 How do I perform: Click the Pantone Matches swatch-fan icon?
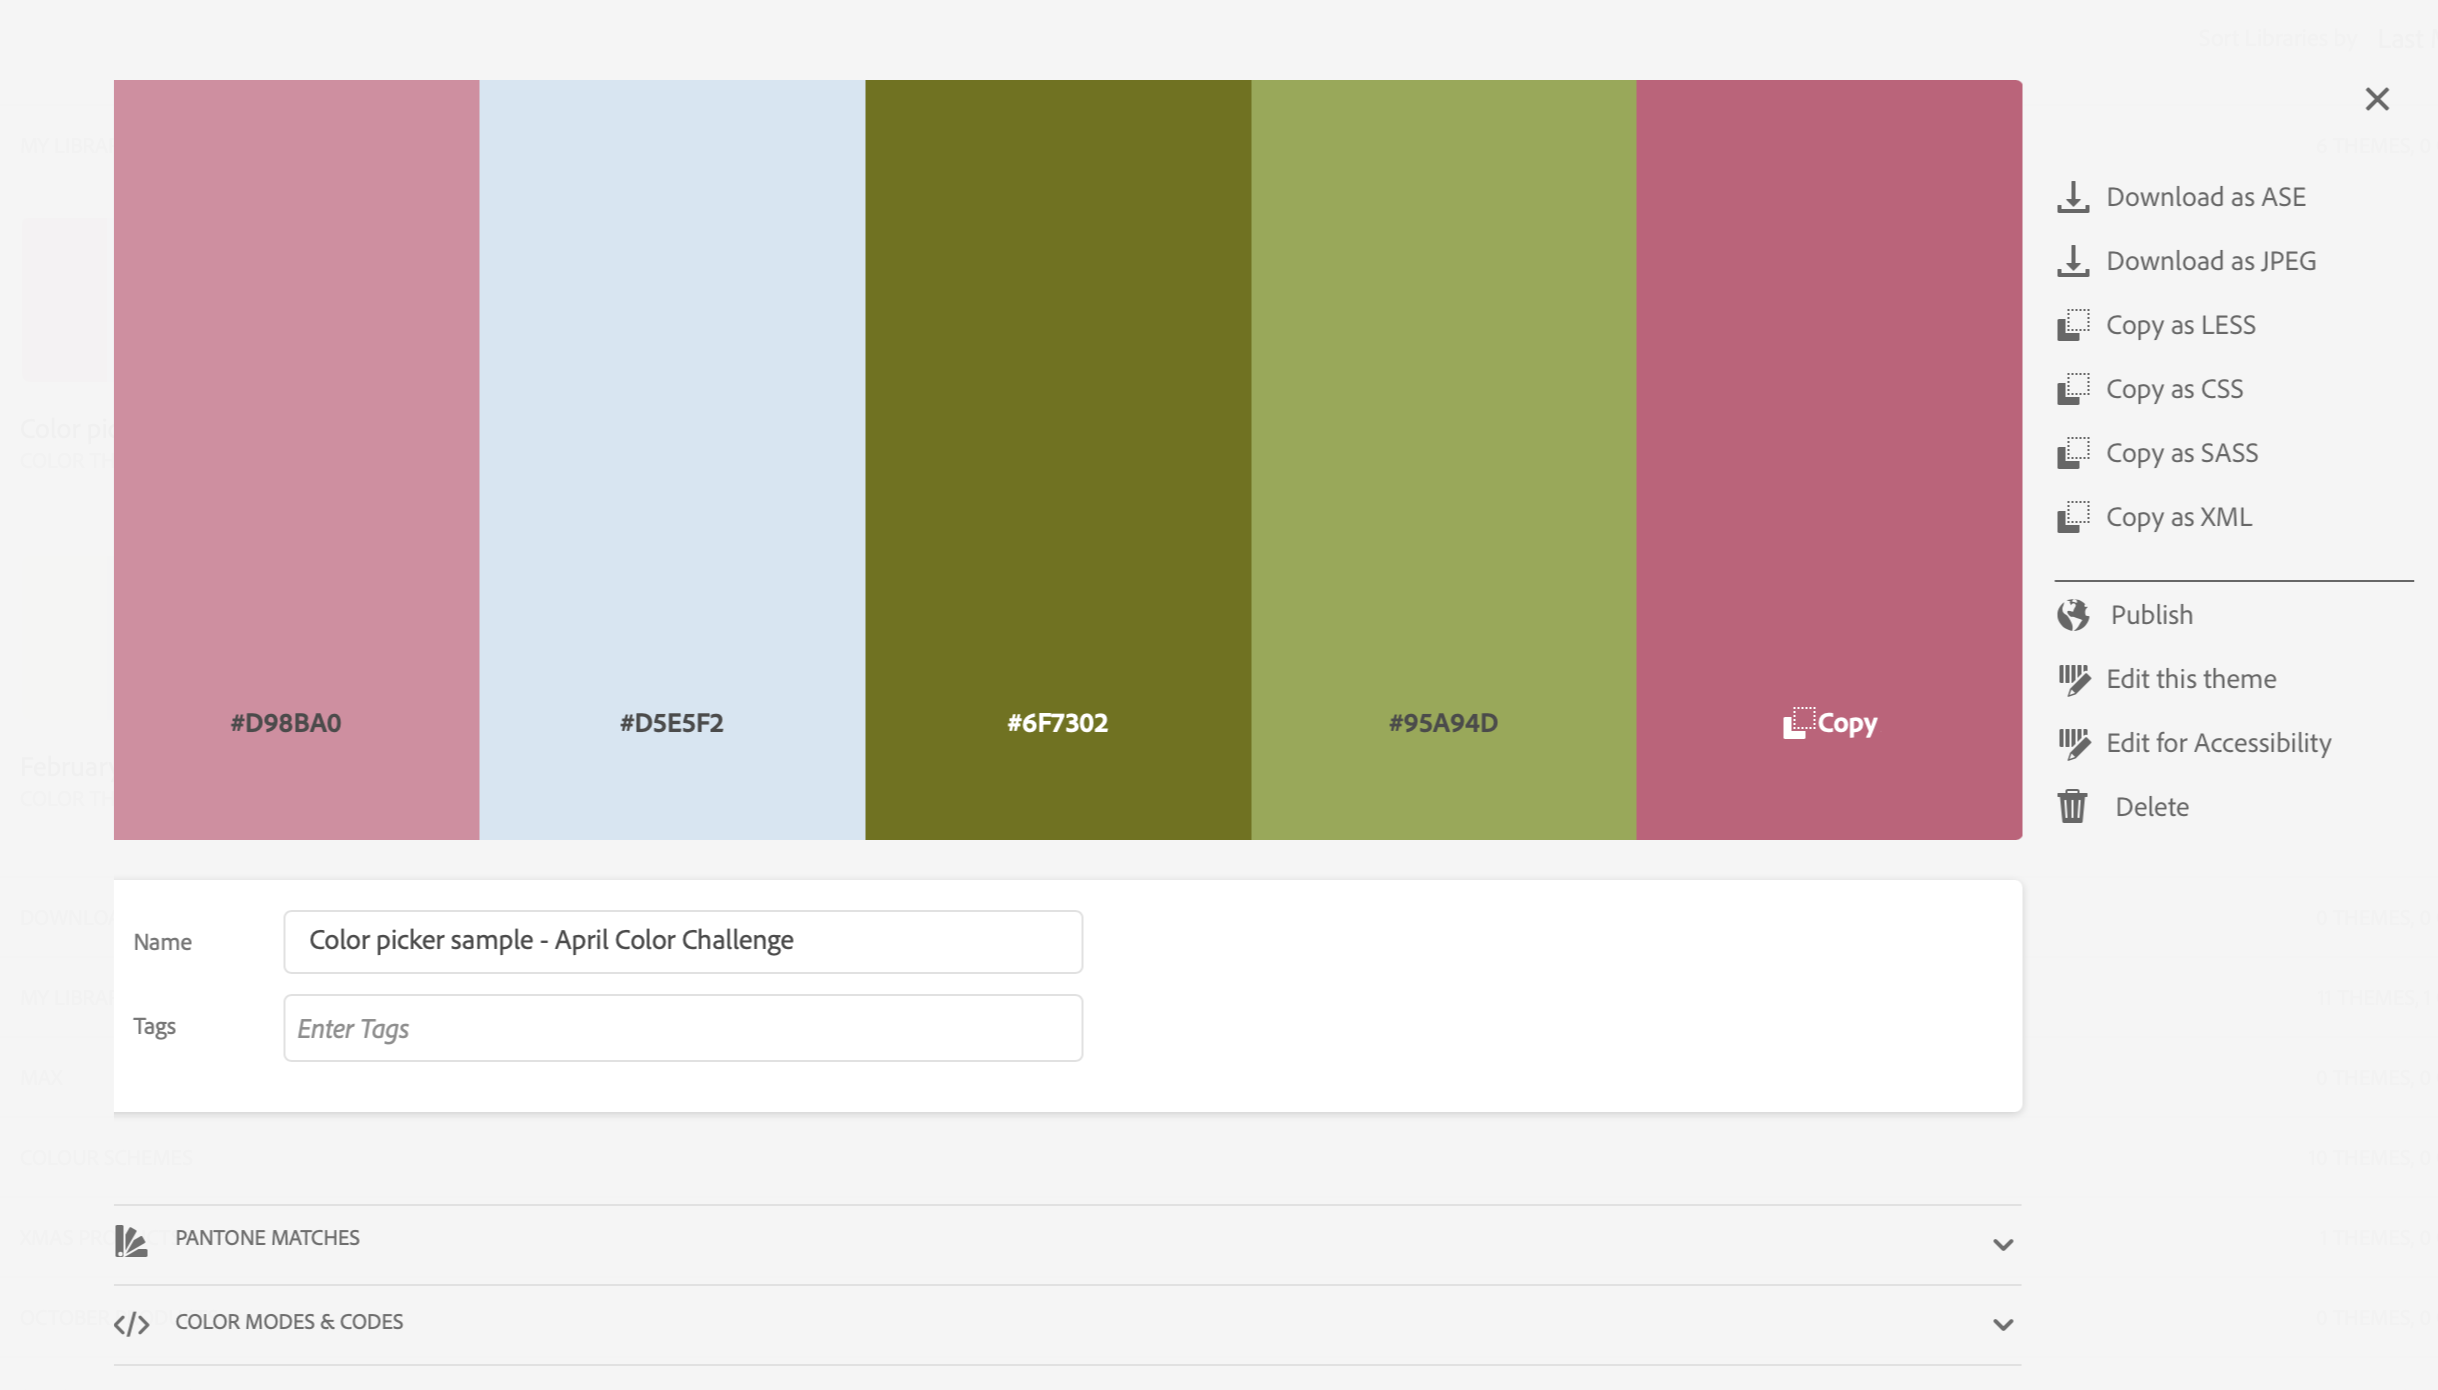point(131,1240)
